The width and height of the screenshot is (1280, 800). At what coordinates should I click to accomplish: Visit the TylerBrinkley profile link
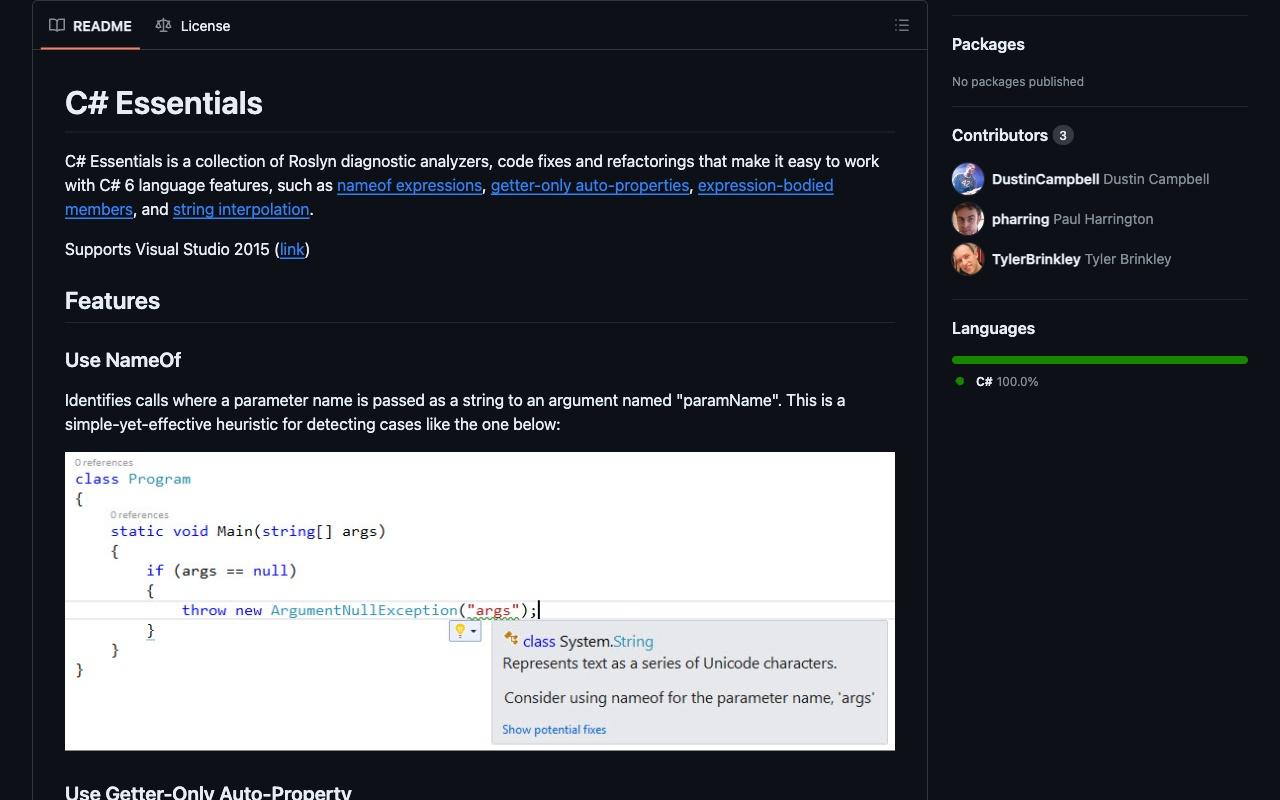[x=1036, y=259]
